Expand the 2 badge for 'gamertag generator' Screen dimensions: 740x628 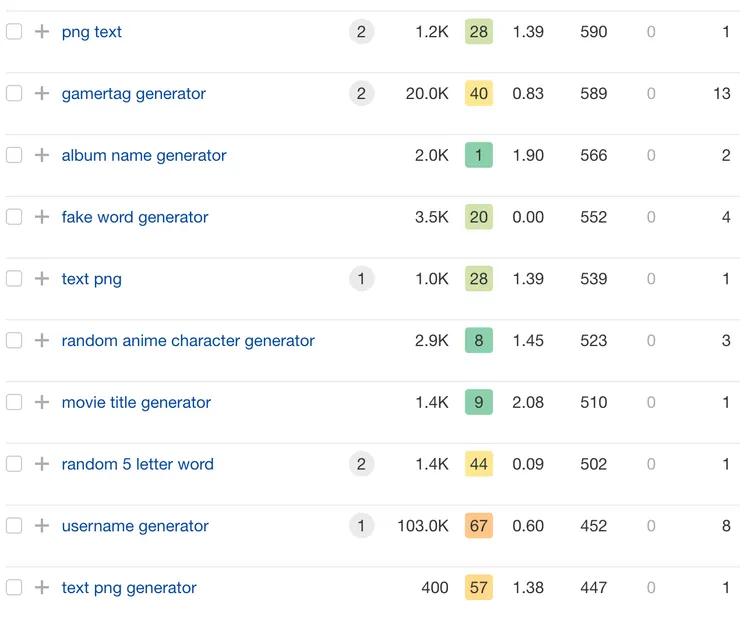(x=361, y=94)
